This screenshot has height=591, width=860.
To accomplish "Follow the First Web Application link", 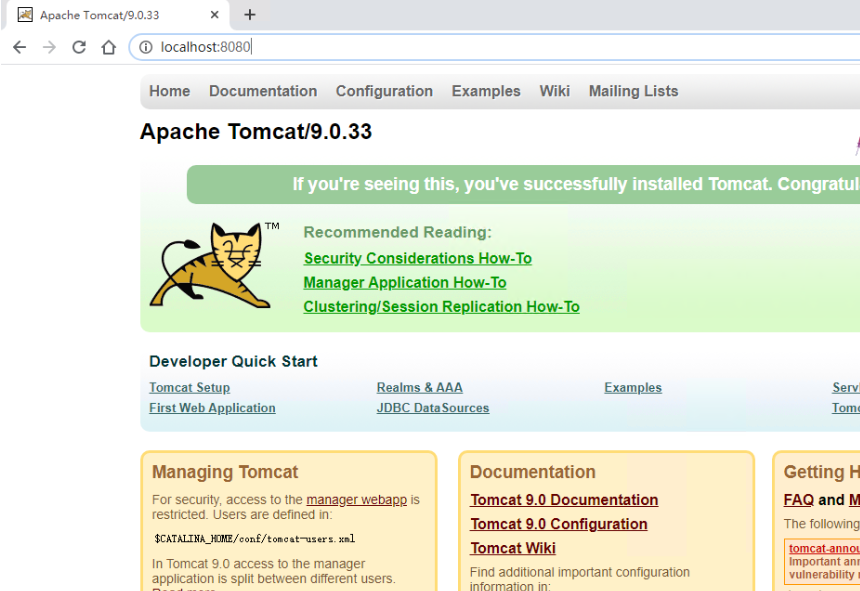I will [212, 408].
